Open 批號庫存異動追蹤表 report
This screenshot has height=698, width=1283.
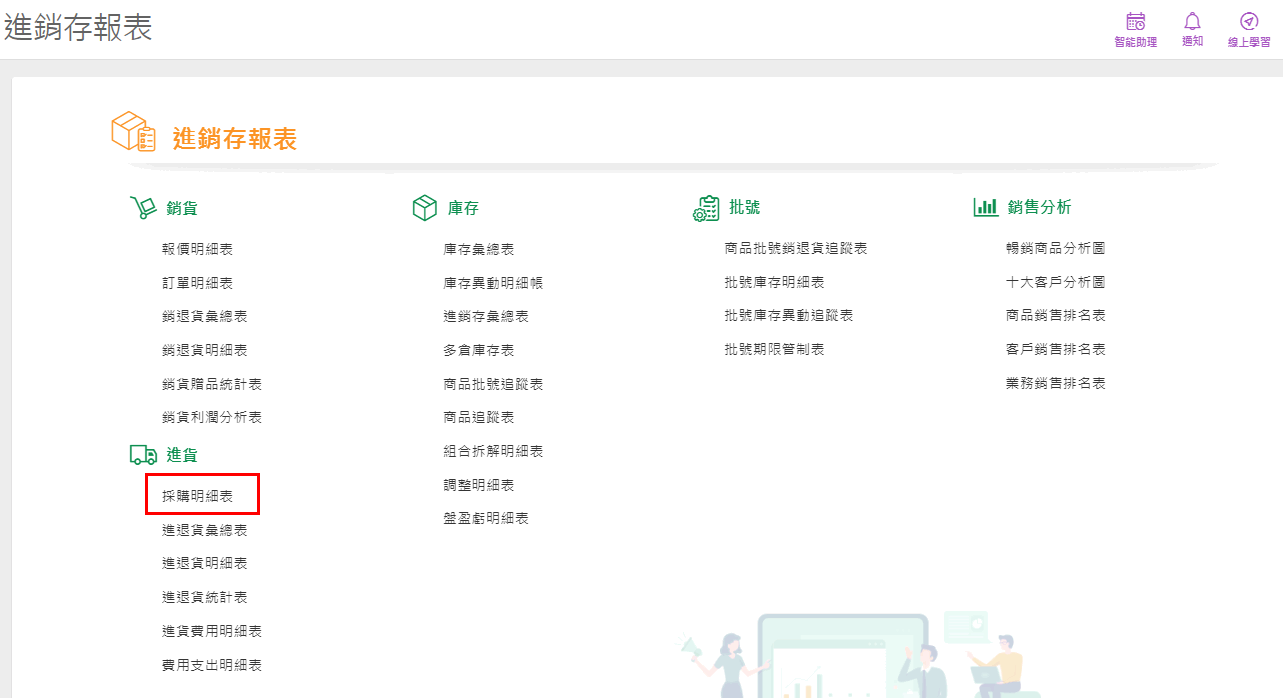coord(789,315)
